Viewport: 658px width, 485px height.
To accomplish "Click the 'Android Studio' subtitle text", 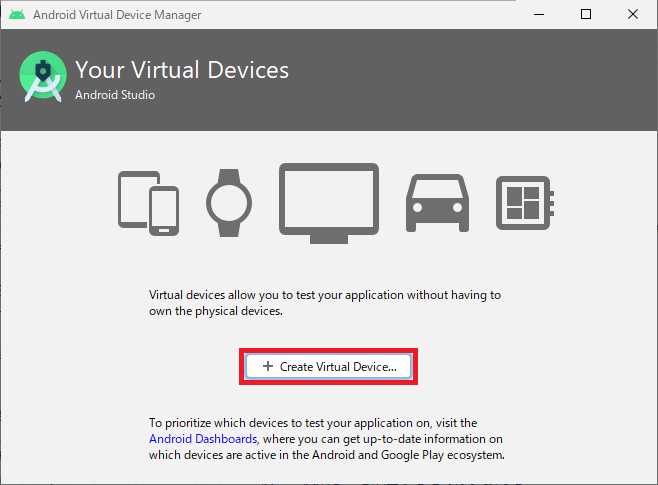I will tap(115, 95).
